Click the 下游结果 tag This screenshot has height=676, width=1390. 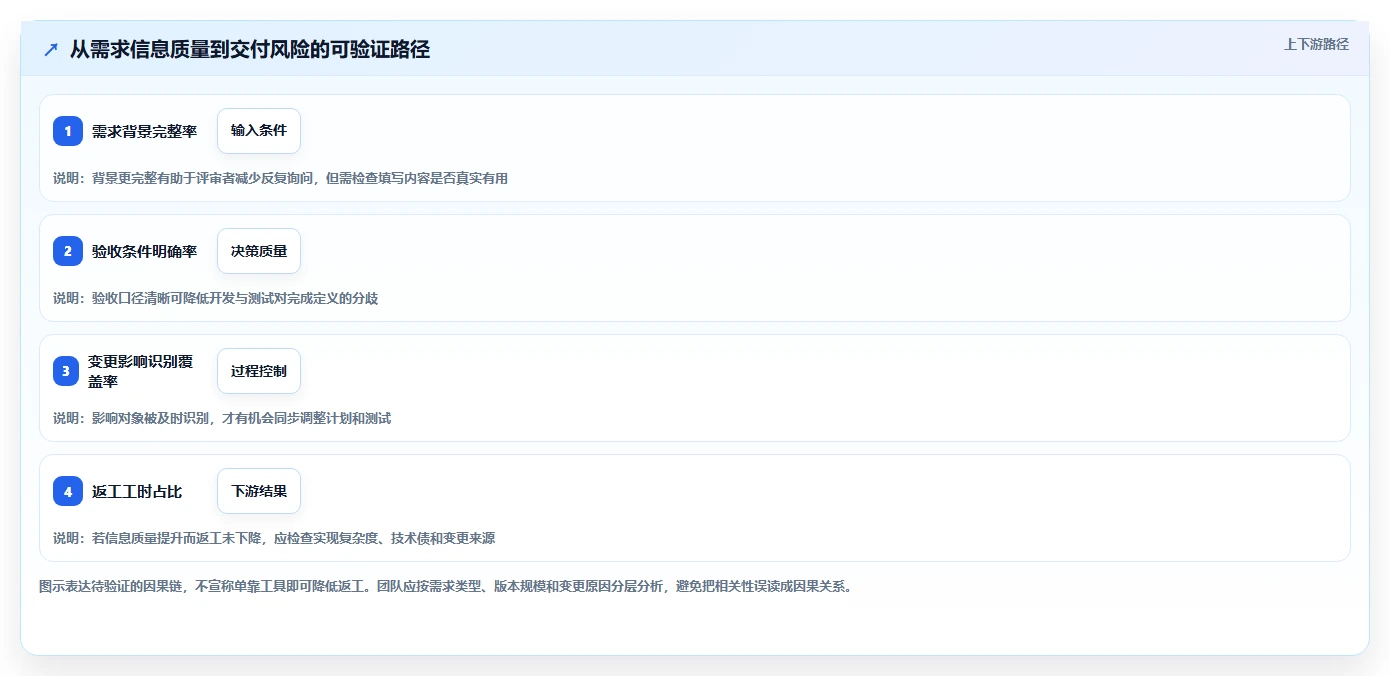pyautogui.click(x=259, y=491)
